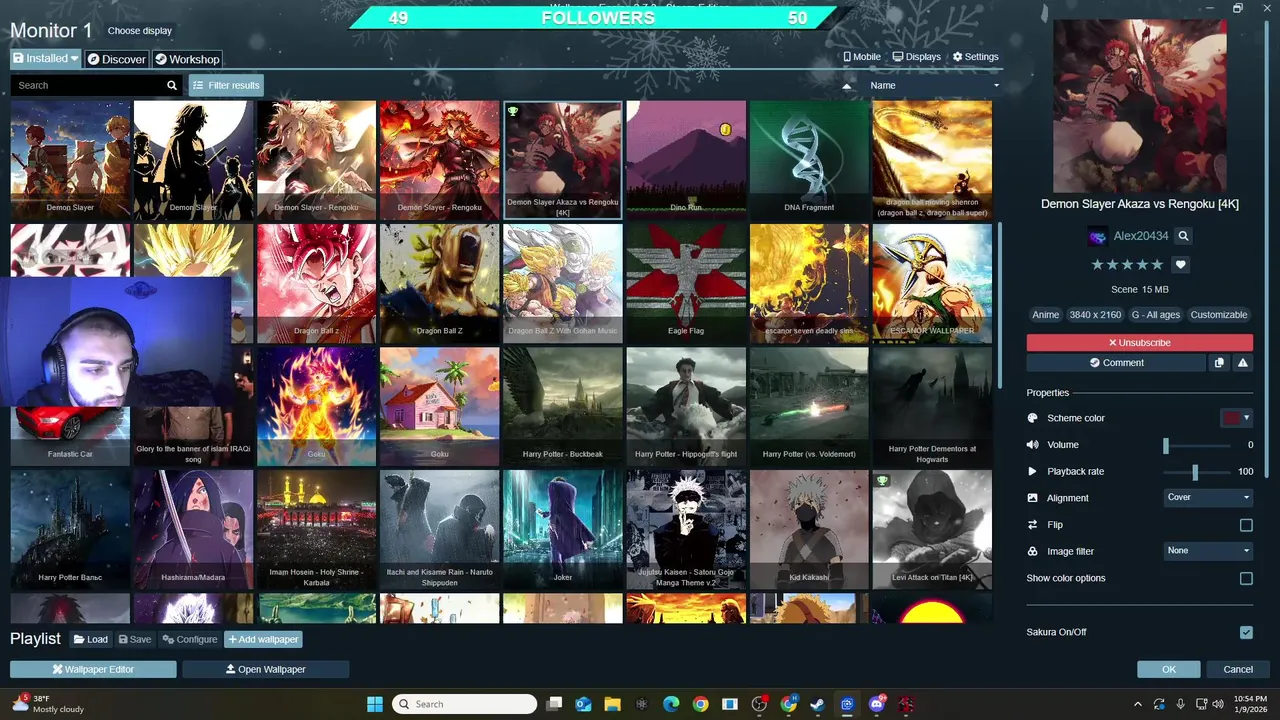Configure the playlist
This screenshot has width=1280, height=720.
(190, 640)
